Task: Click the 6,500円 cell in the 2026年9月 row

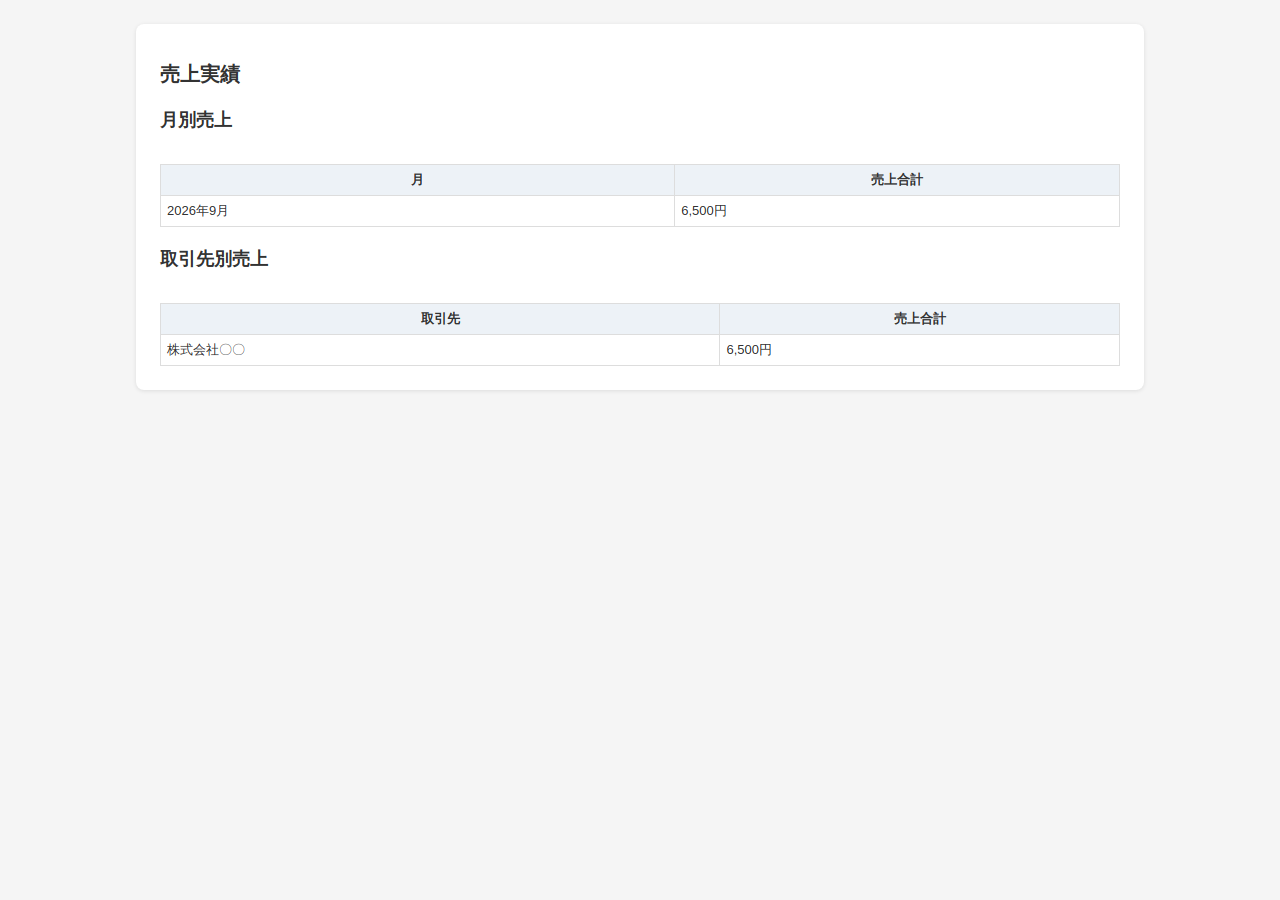Action: click(x=897, y=211)
